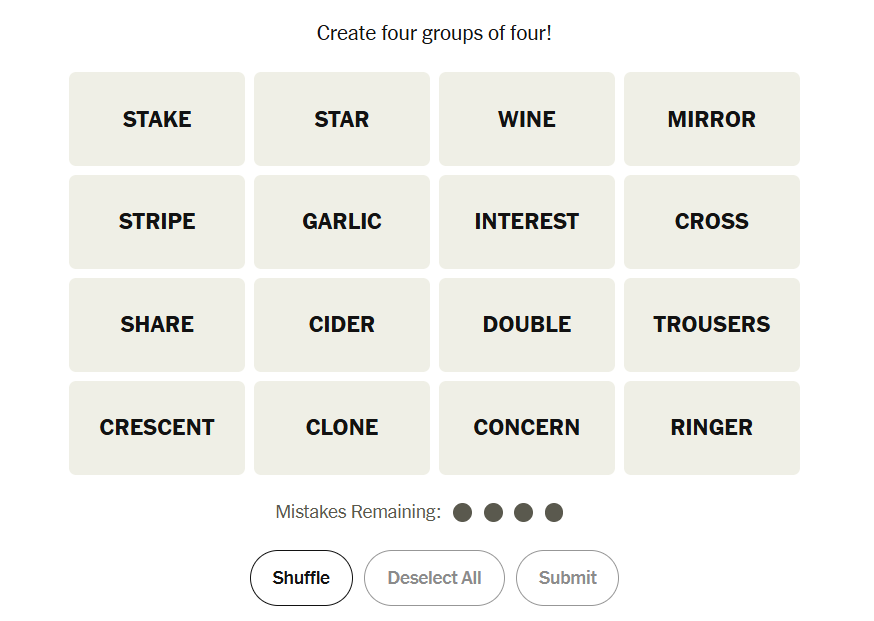Select the GARLIC tile
The width and height of the screenshot is (874, 621).
[x=342, y=222]
